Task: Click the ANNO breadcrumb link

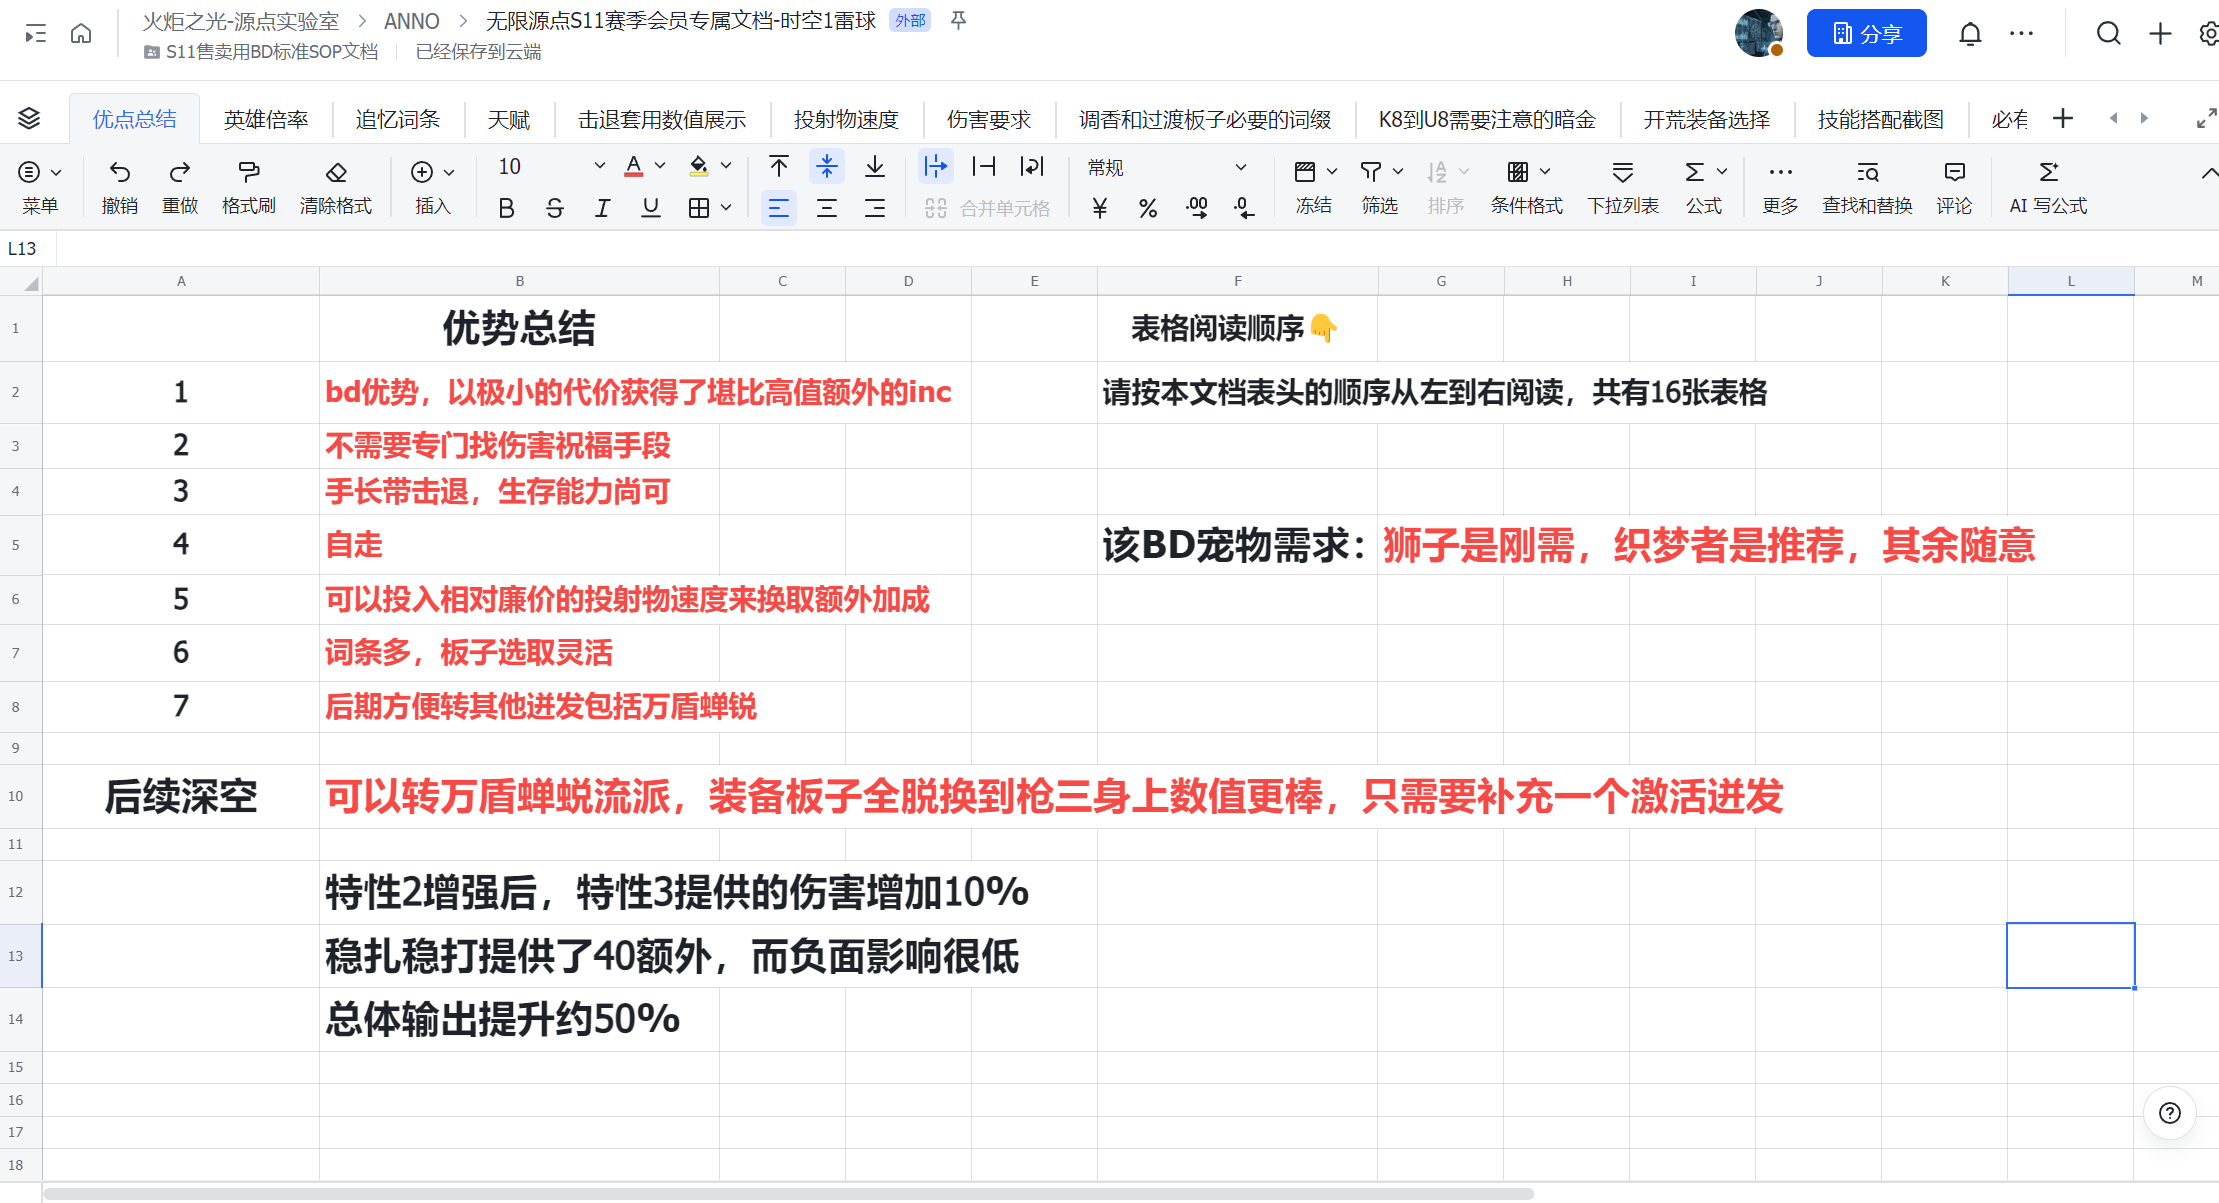Action: click(411, 21)
